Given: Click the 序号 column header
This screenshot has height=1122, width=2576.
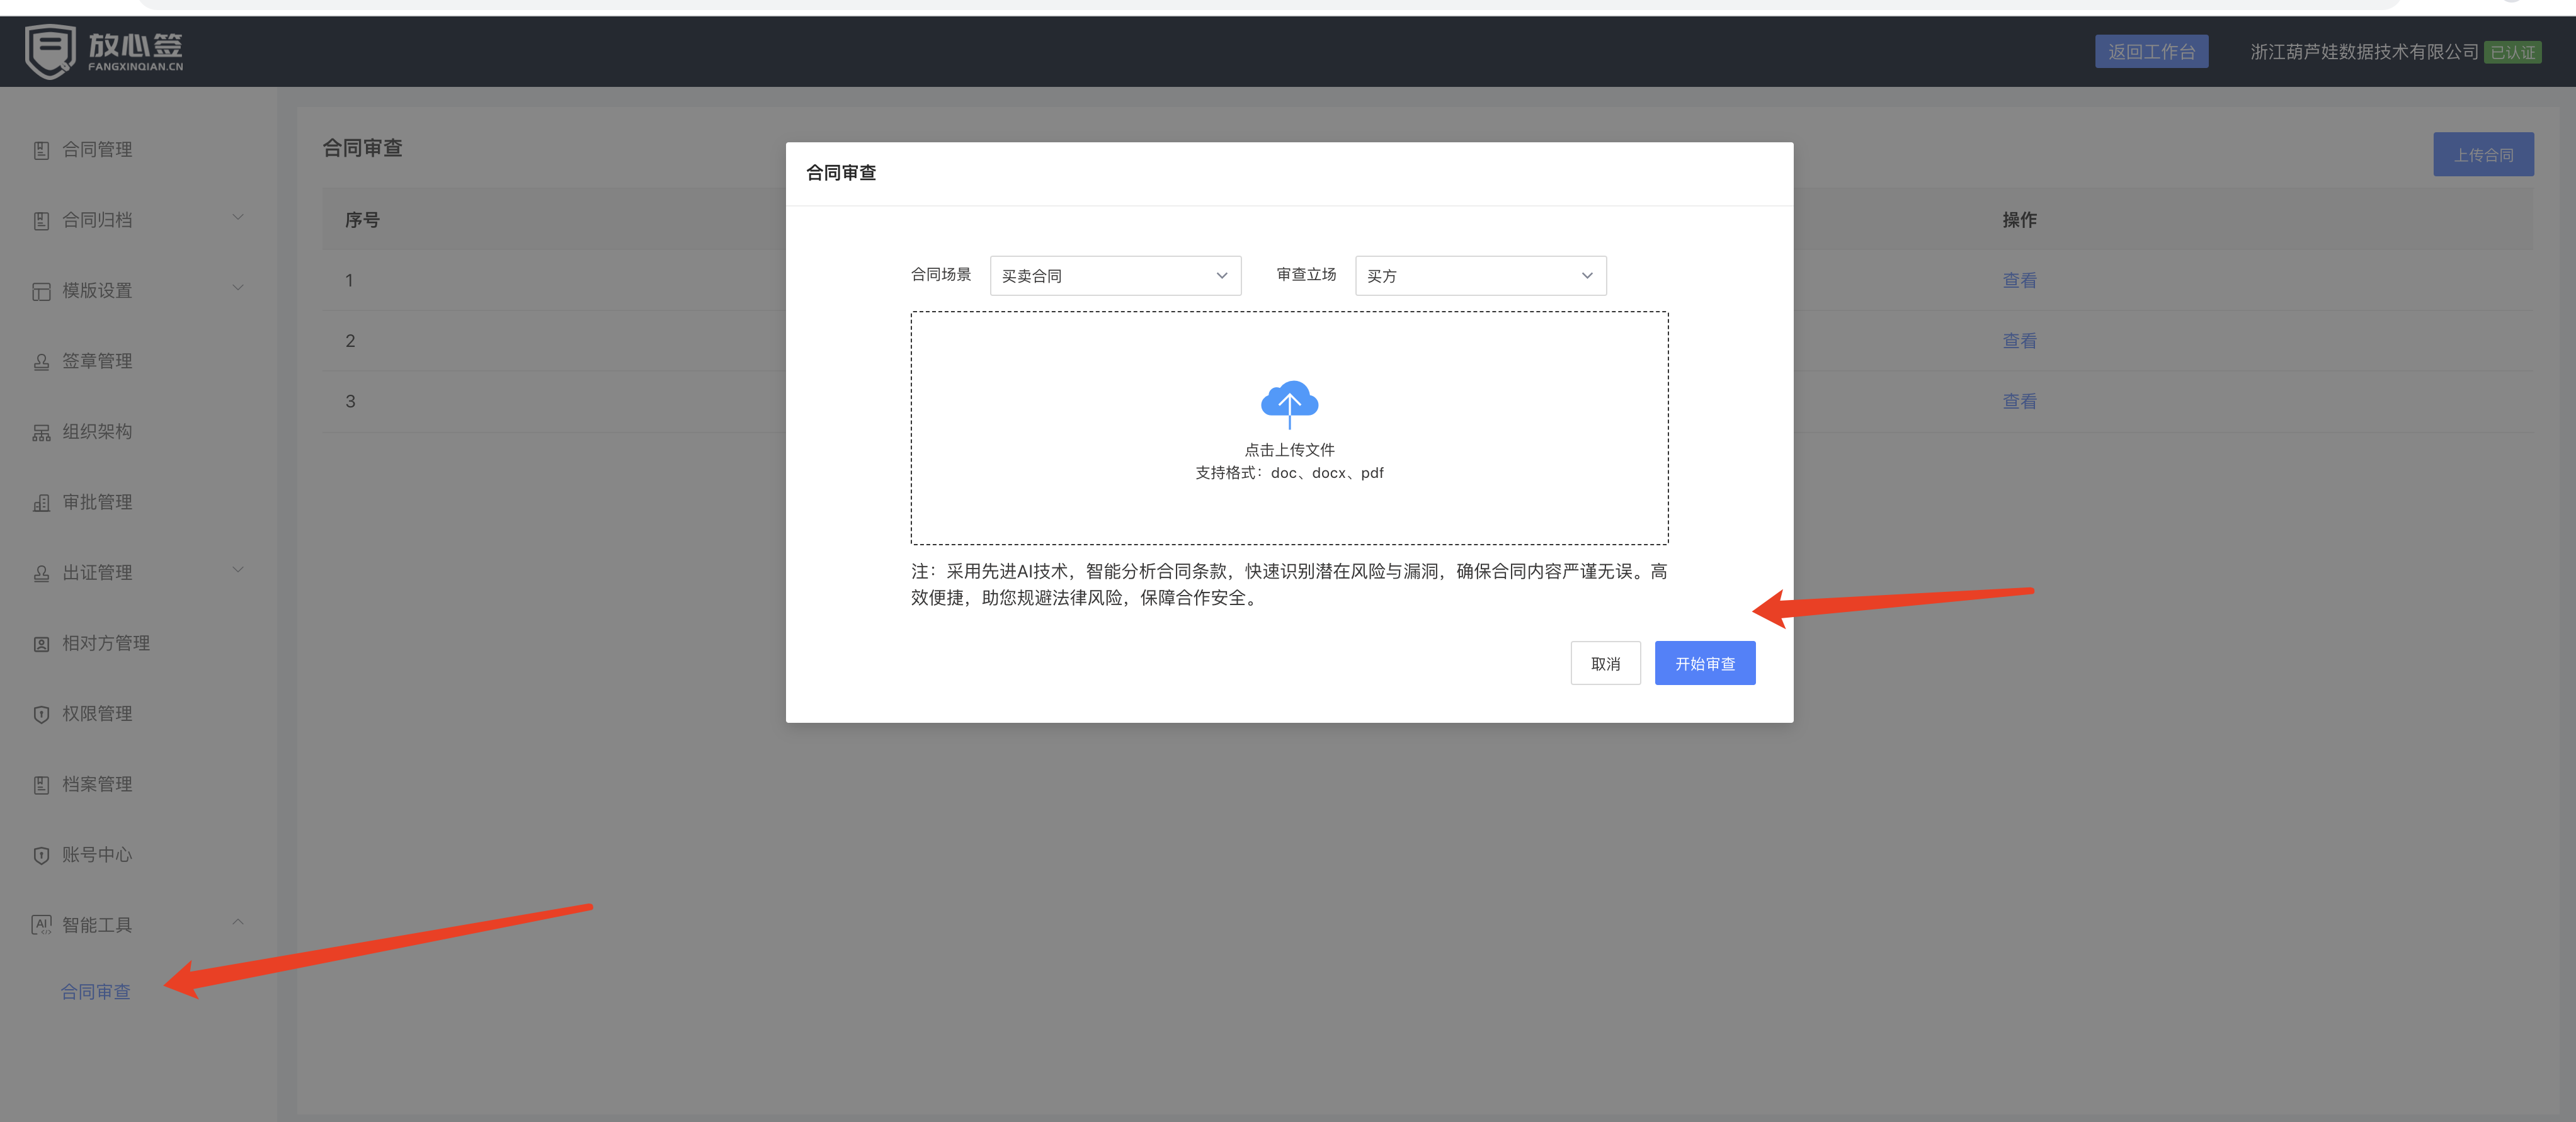Looking at the screenshot, I should click(362, 220).
